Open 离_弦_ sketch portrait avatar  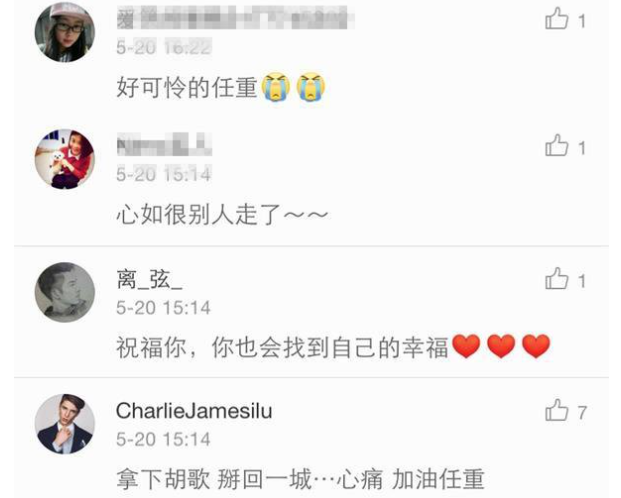pyautogui.click(x=65, y=292)
